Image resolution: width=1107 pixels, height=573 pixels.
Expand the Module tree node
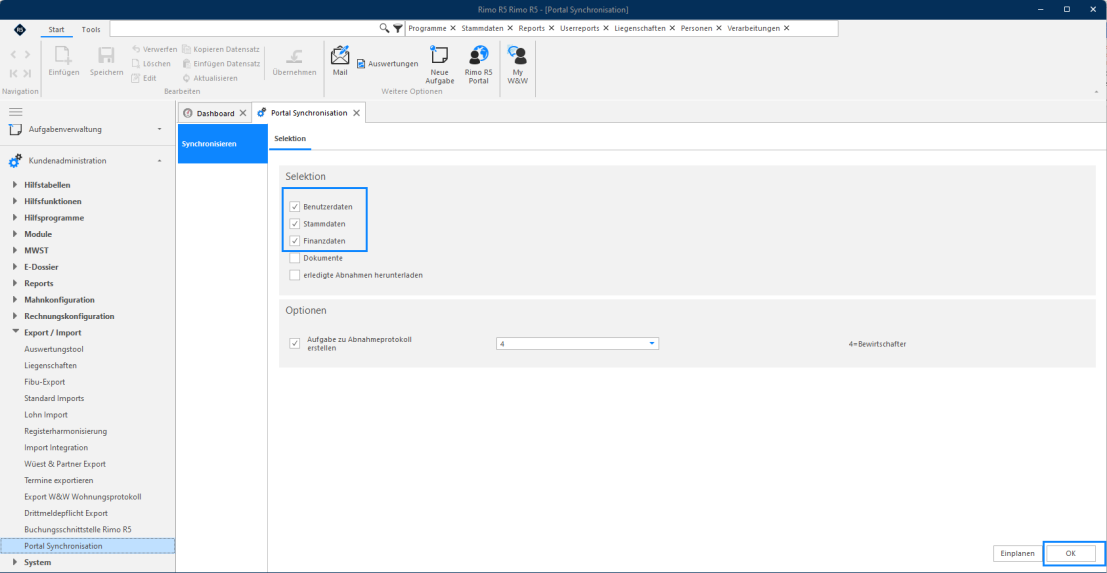click(16, 234)
